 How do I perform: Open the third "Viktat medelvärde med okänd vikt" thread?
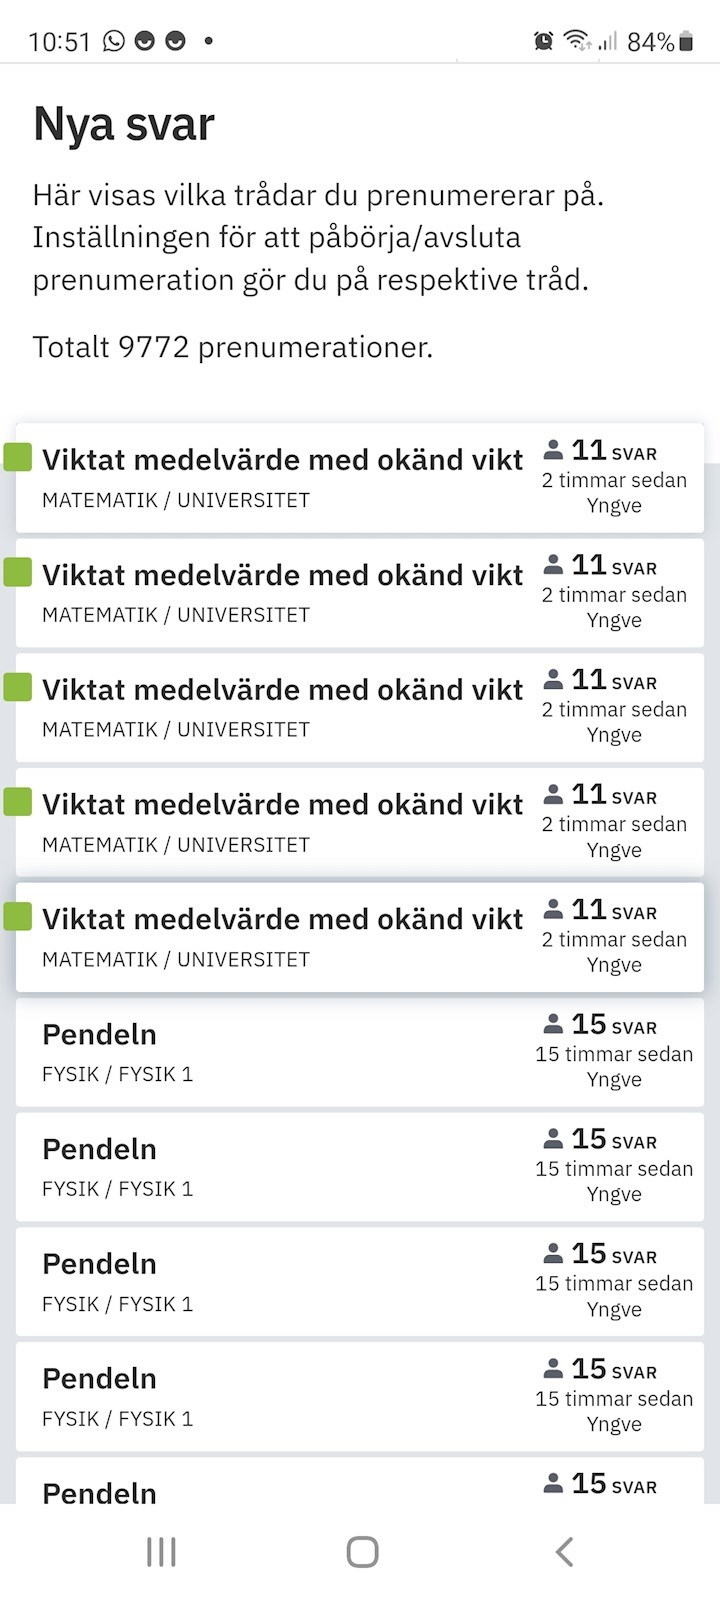coord(282,690)
